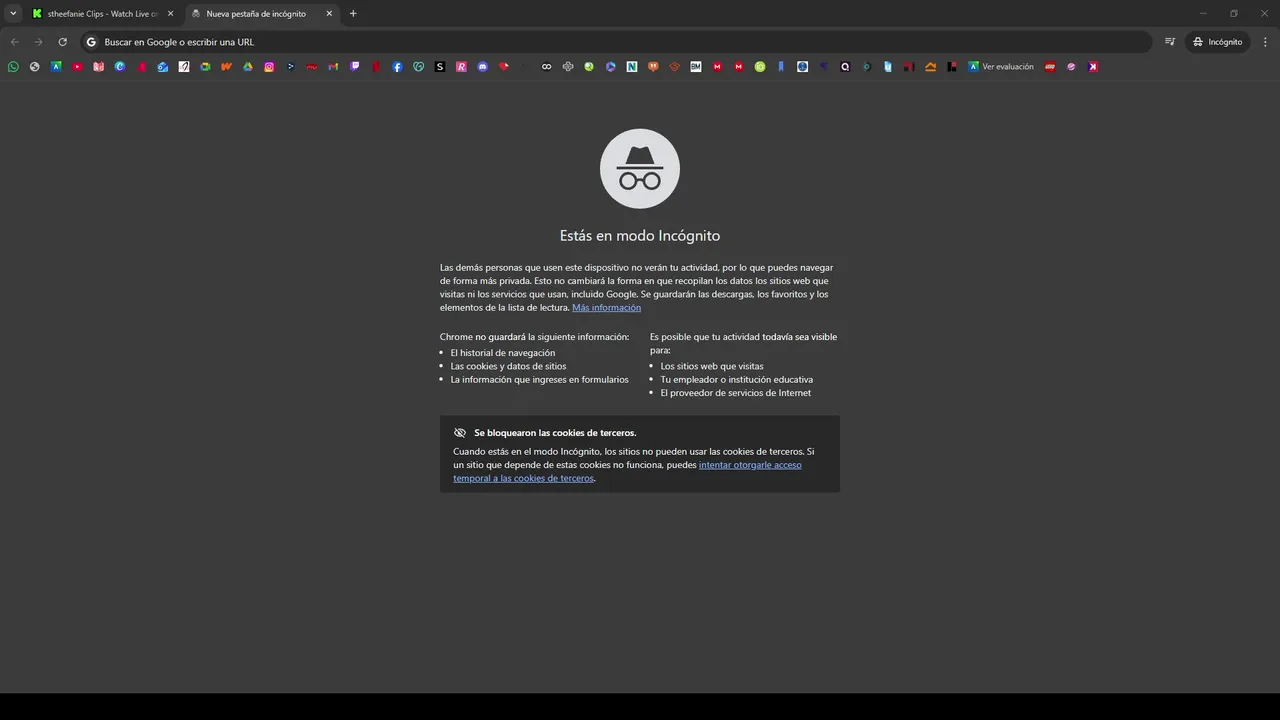Go forward to the next page
Image resolution: width=1280 pixels, height=720 pixels.
[x=38, y=42]
